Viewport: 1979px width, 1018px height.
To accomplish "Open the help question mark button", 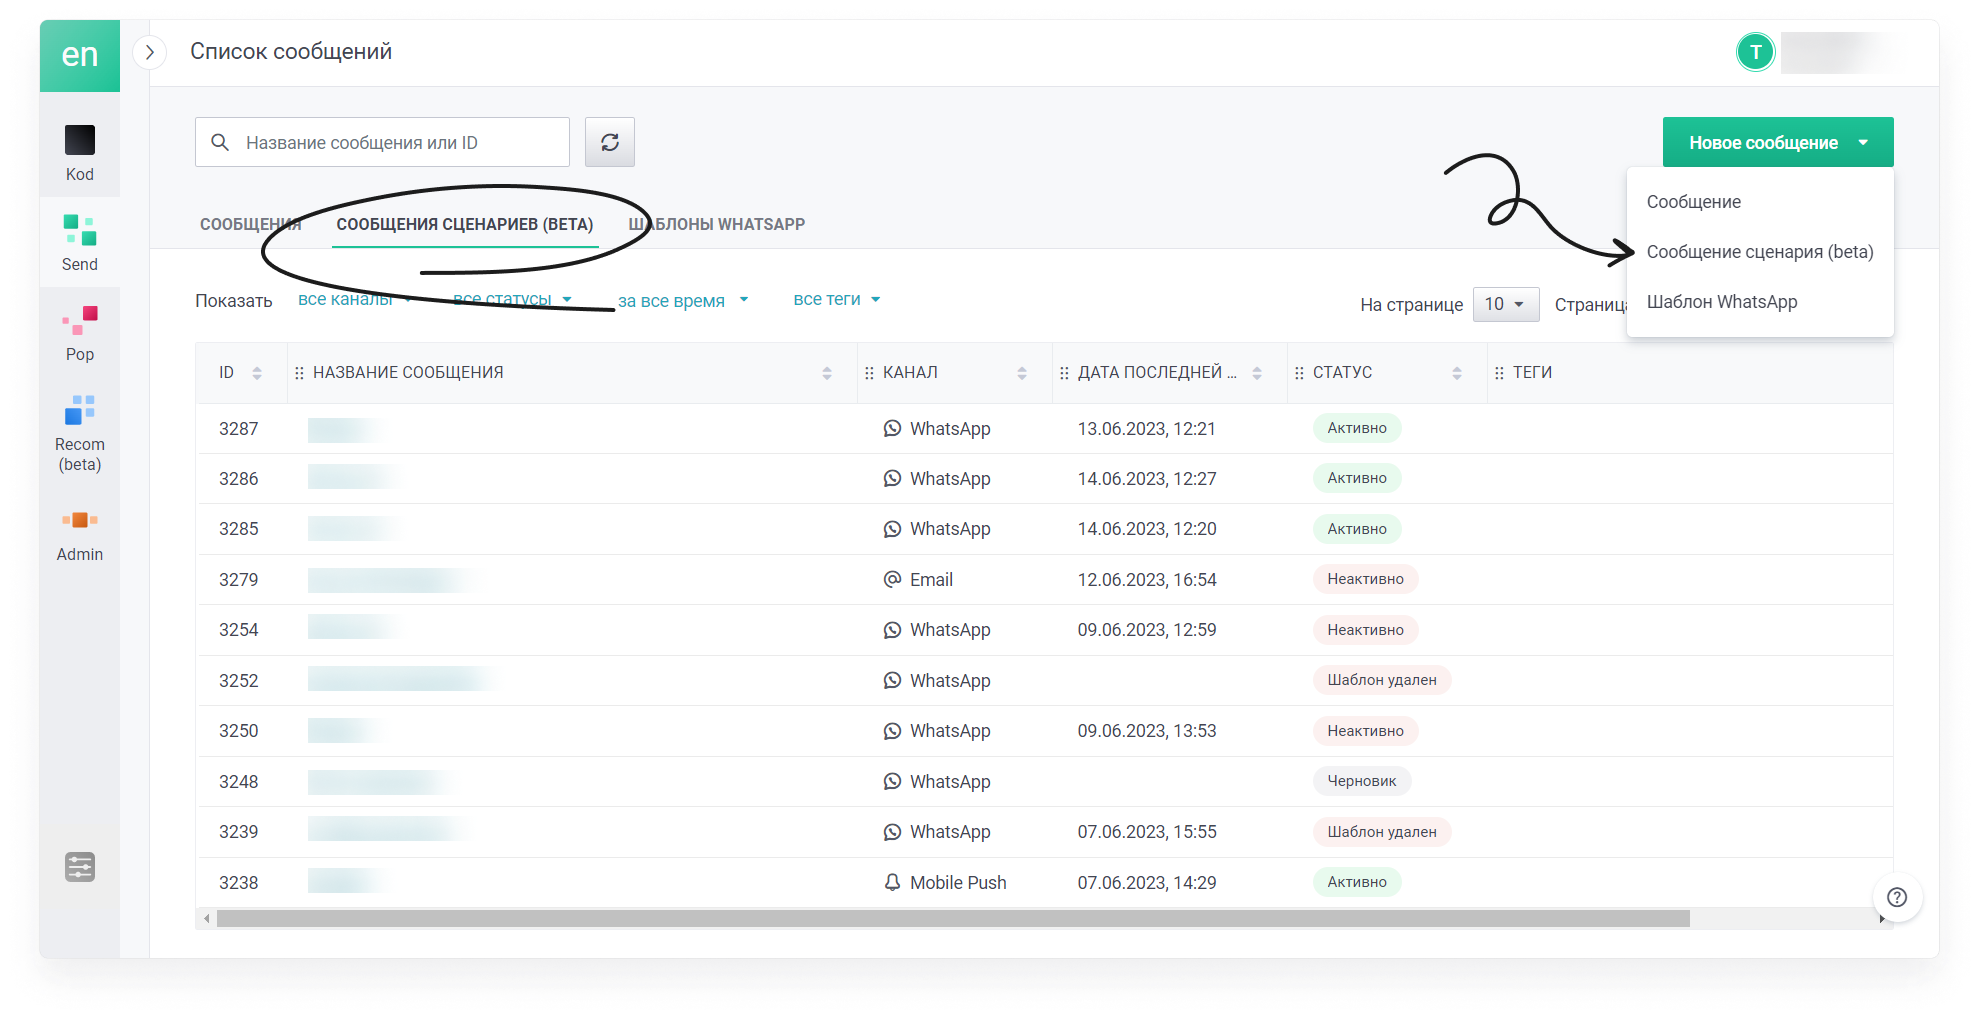I will [1897, 897].
